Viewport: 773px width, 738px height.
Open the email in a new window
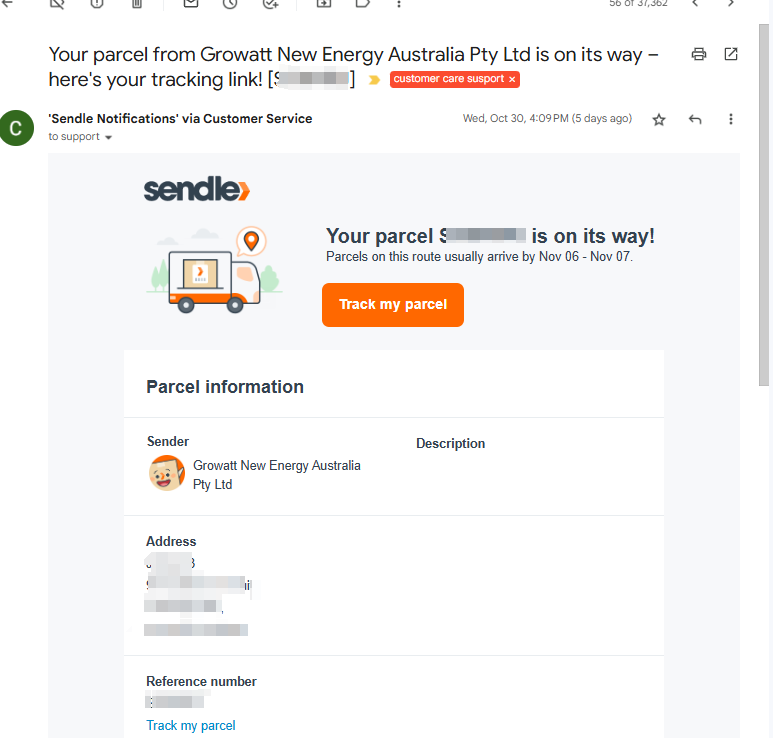point(731,54)
